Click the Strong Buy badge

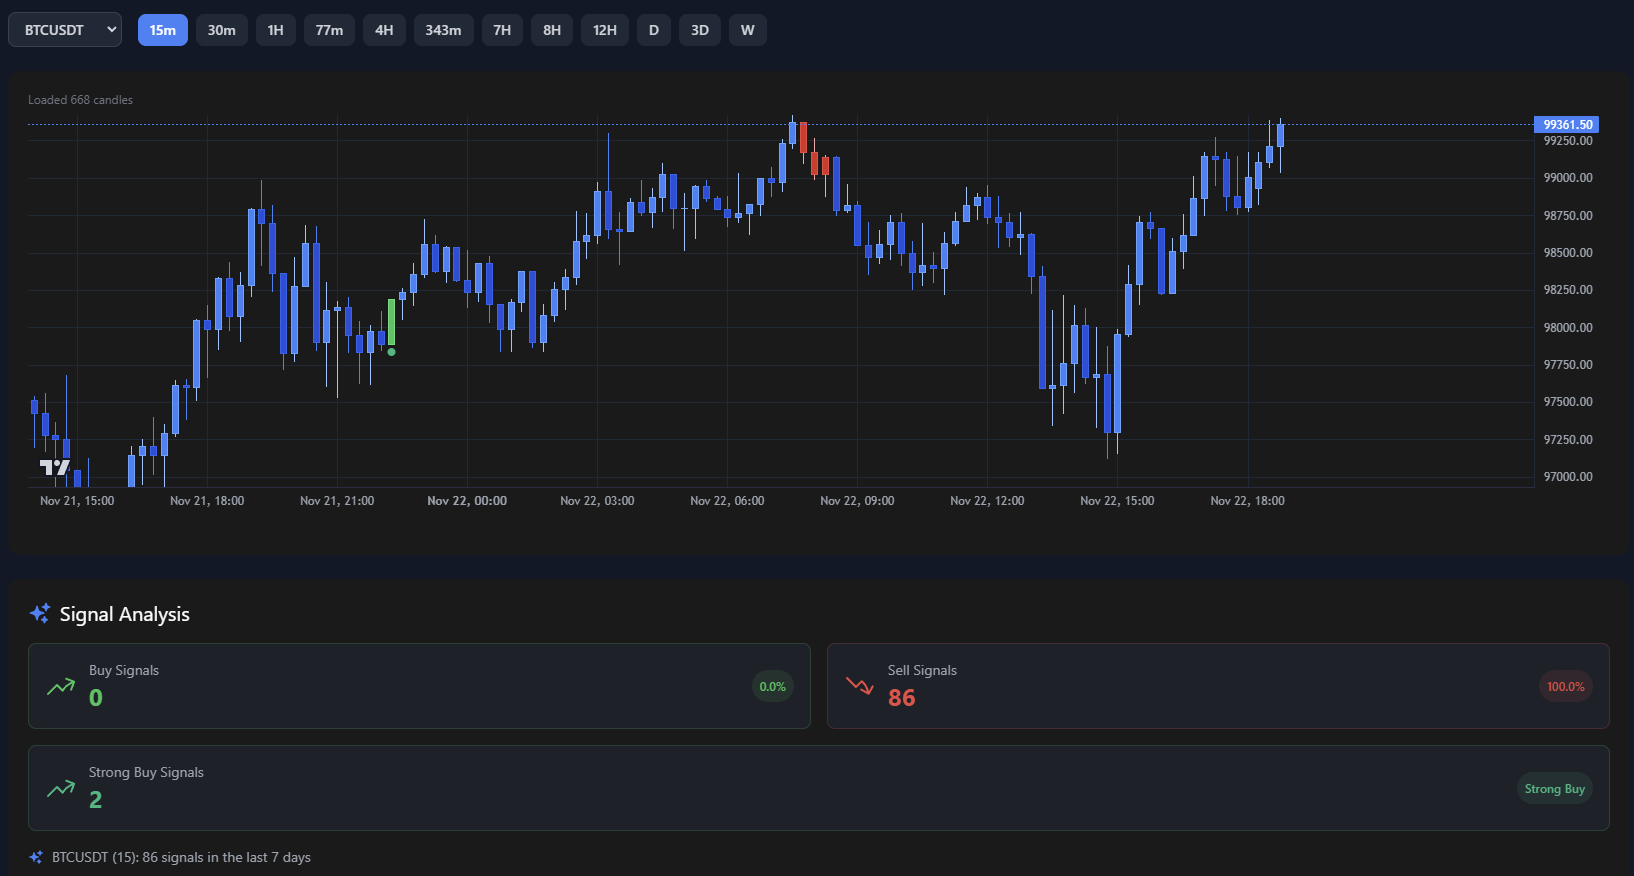click(1554, 789)
